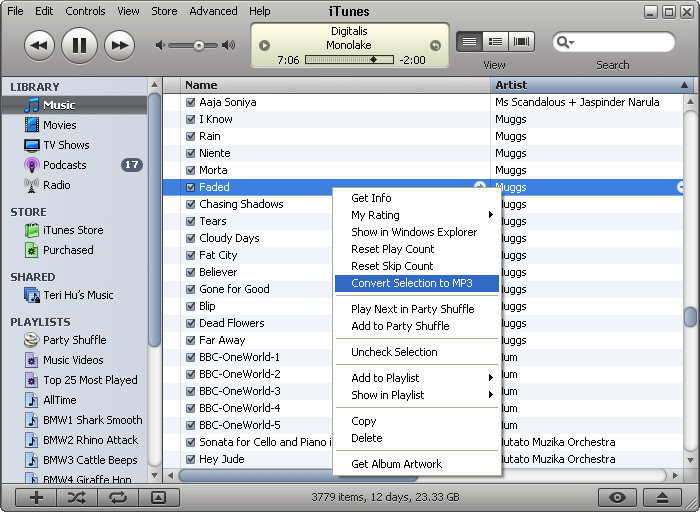700x512 pixels.
Task: Switch to Cover Flow view icon
Action: tap(522, 42)
